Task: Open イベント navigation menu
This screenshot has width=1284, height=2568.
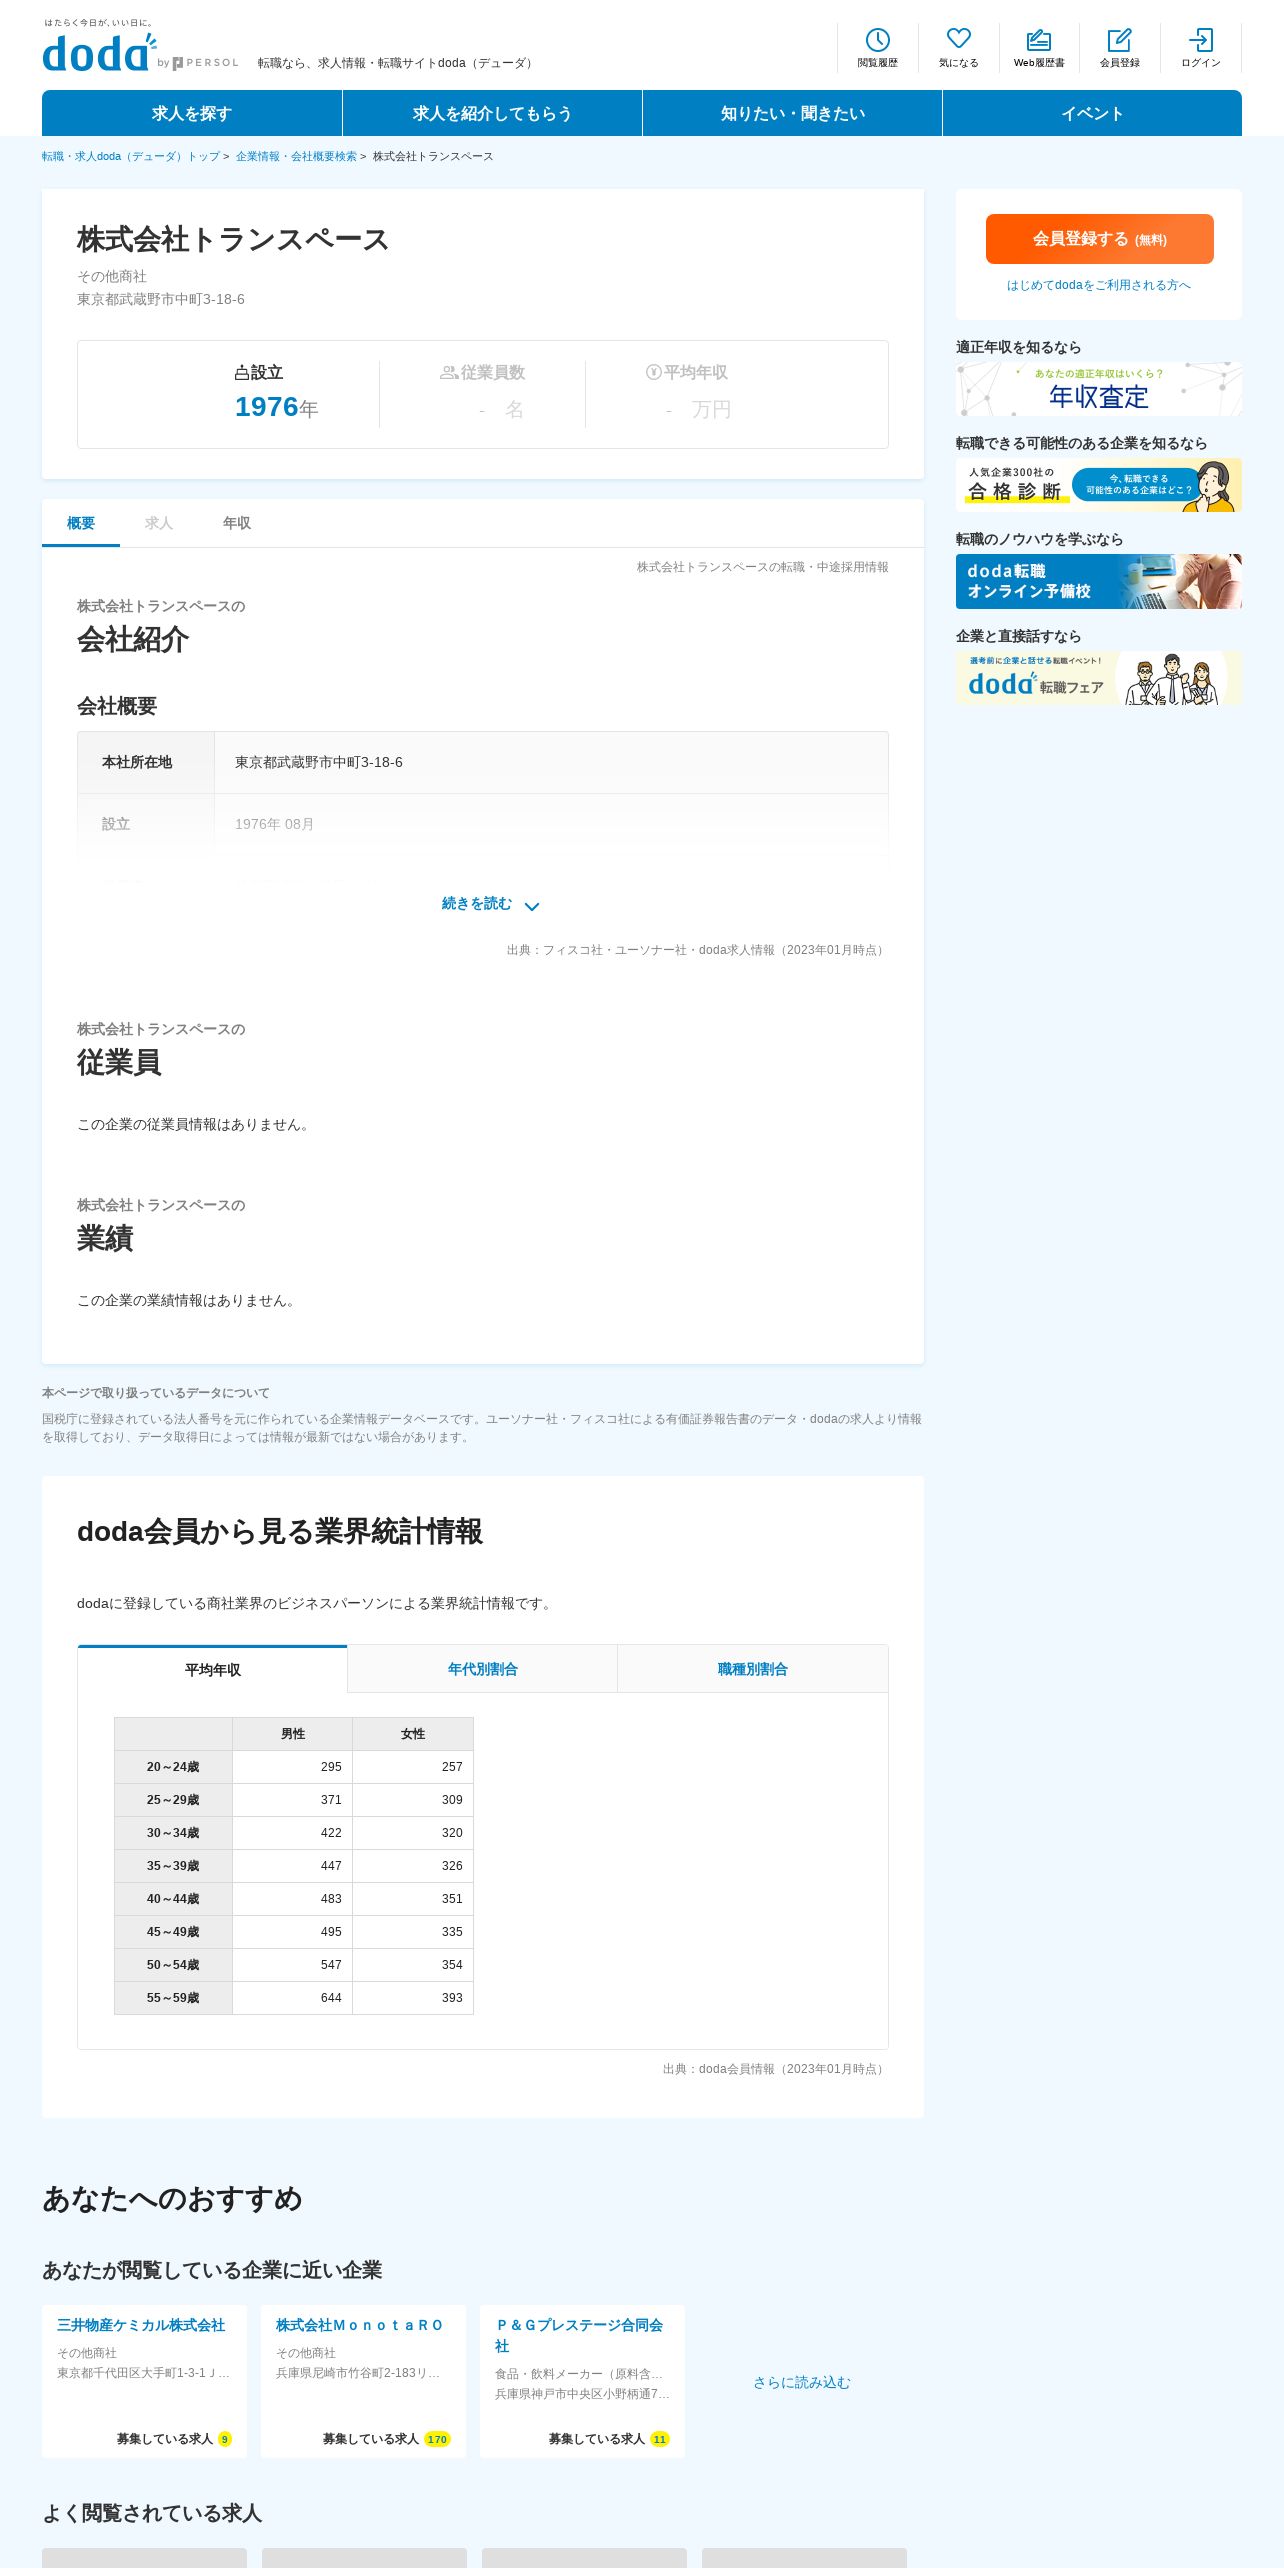Action: click(1092, 113)
